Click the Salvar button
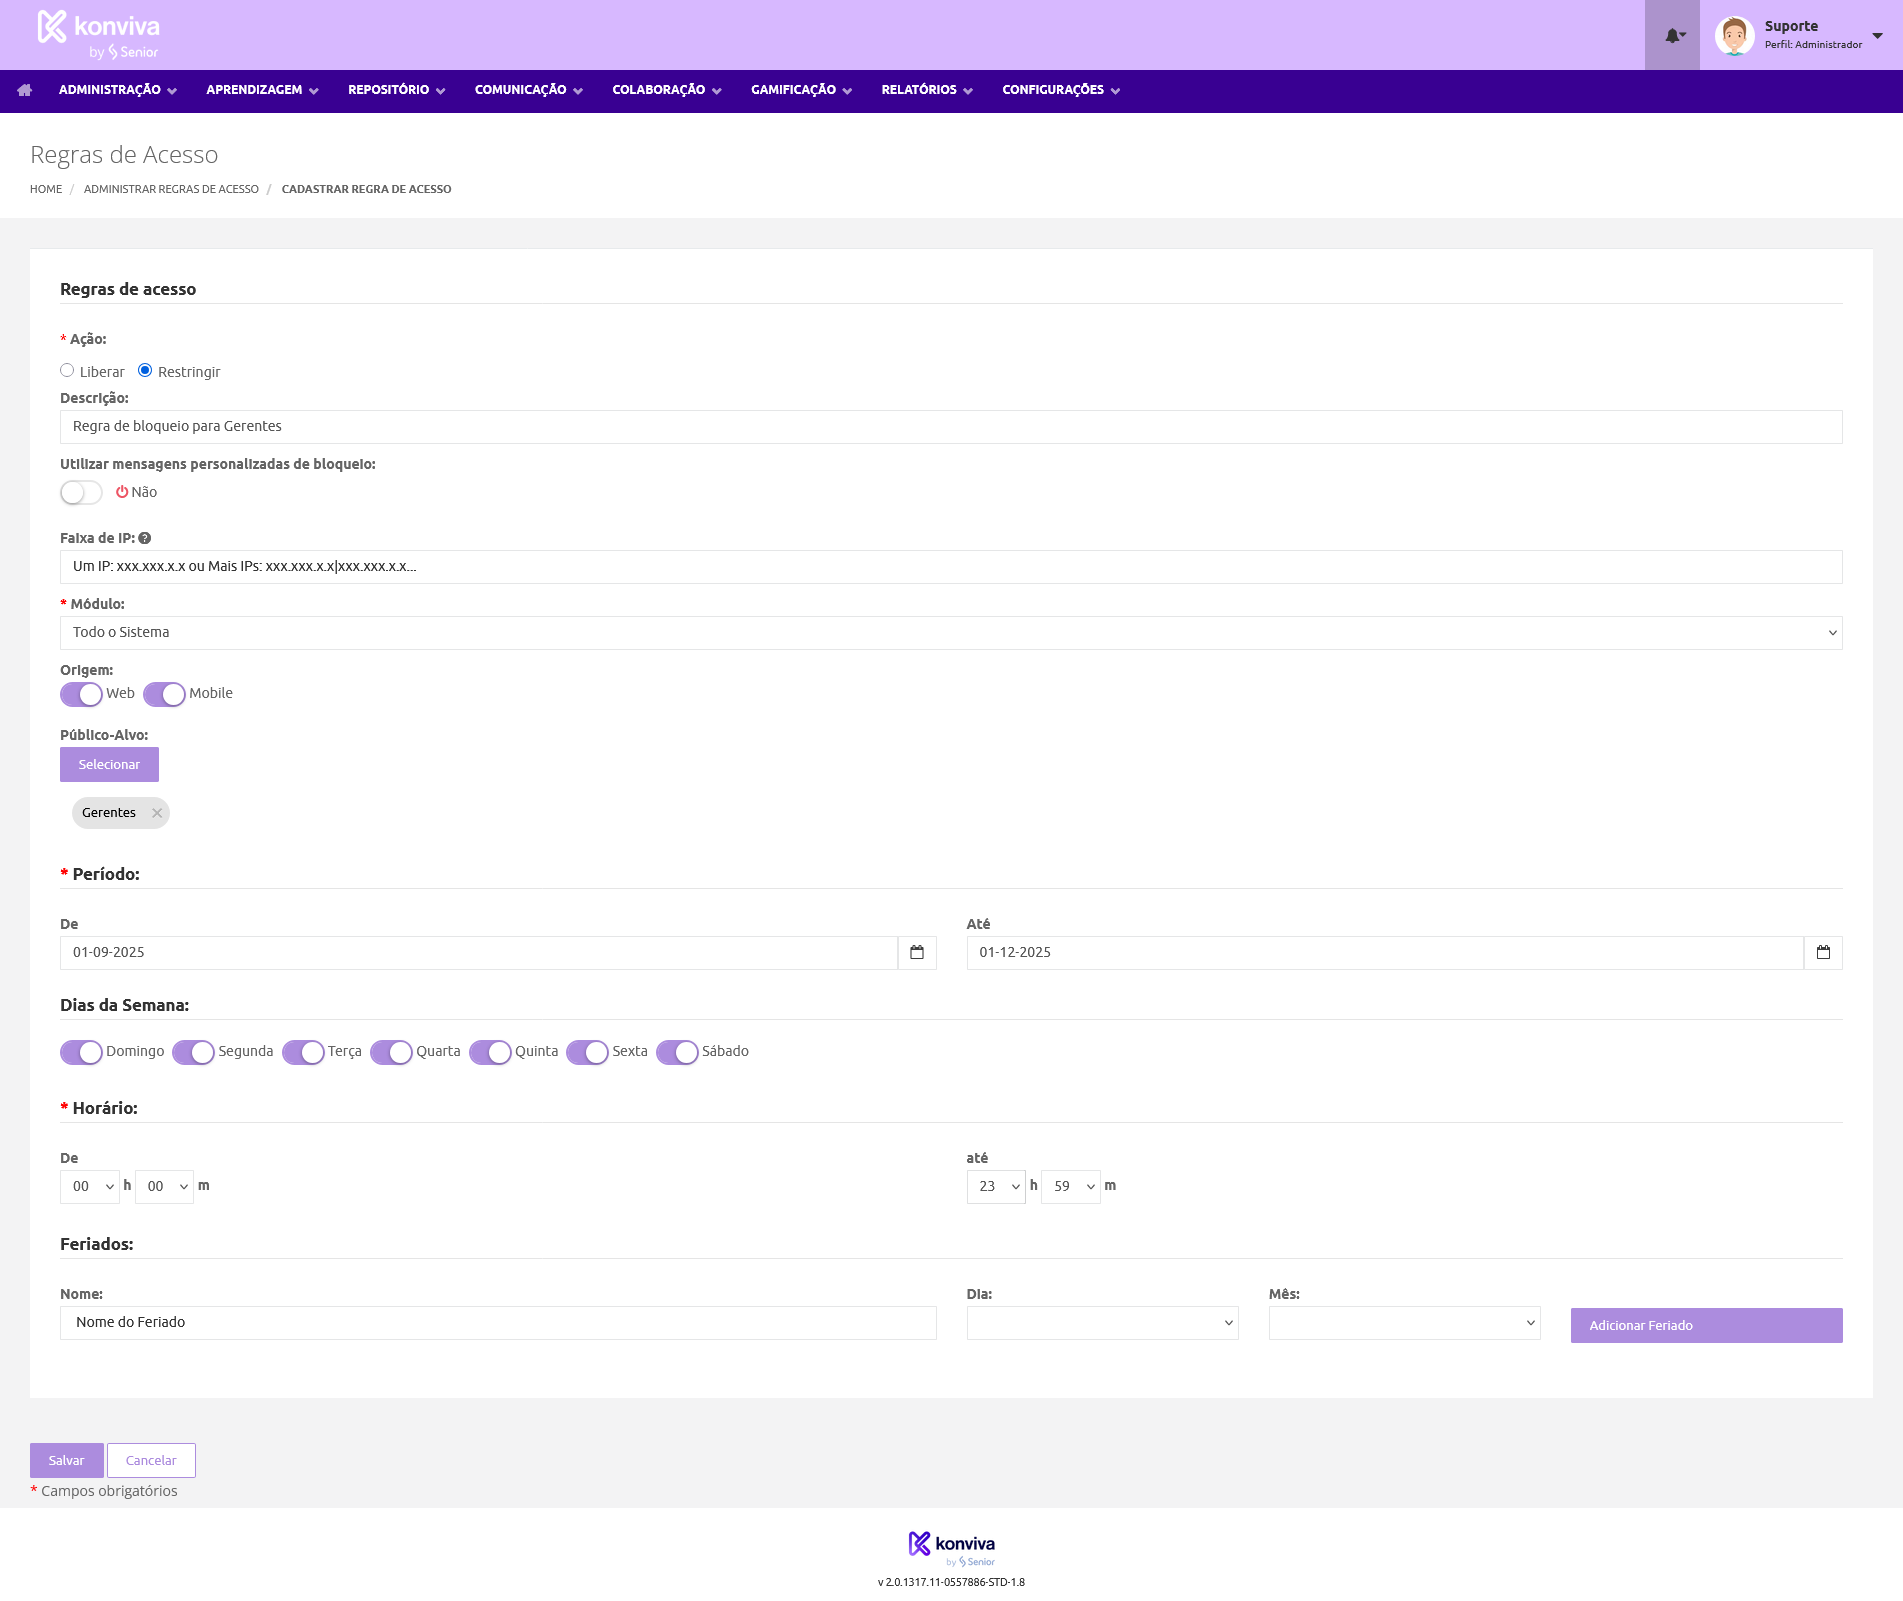Image resolution: width=1903 pixels, height=1601 pixels. click(x=66, y=1460)
